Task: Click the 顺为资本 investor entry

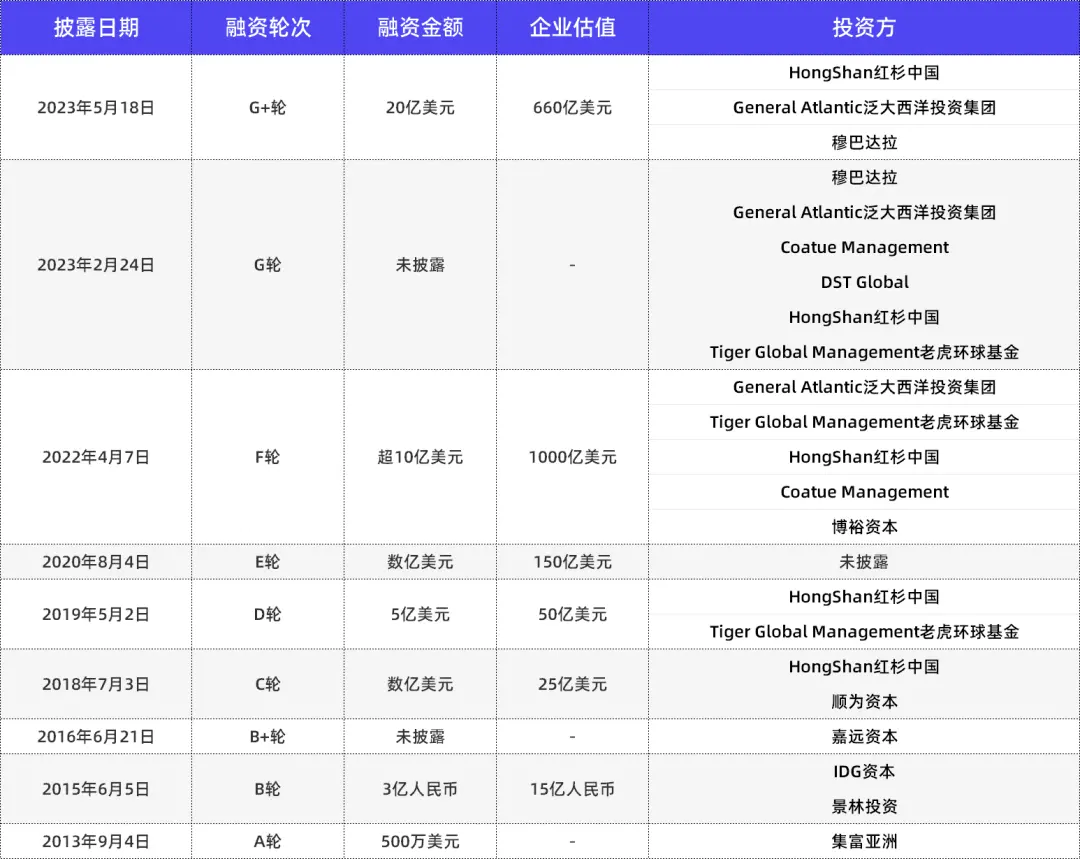Action: (x=864, y=701)
